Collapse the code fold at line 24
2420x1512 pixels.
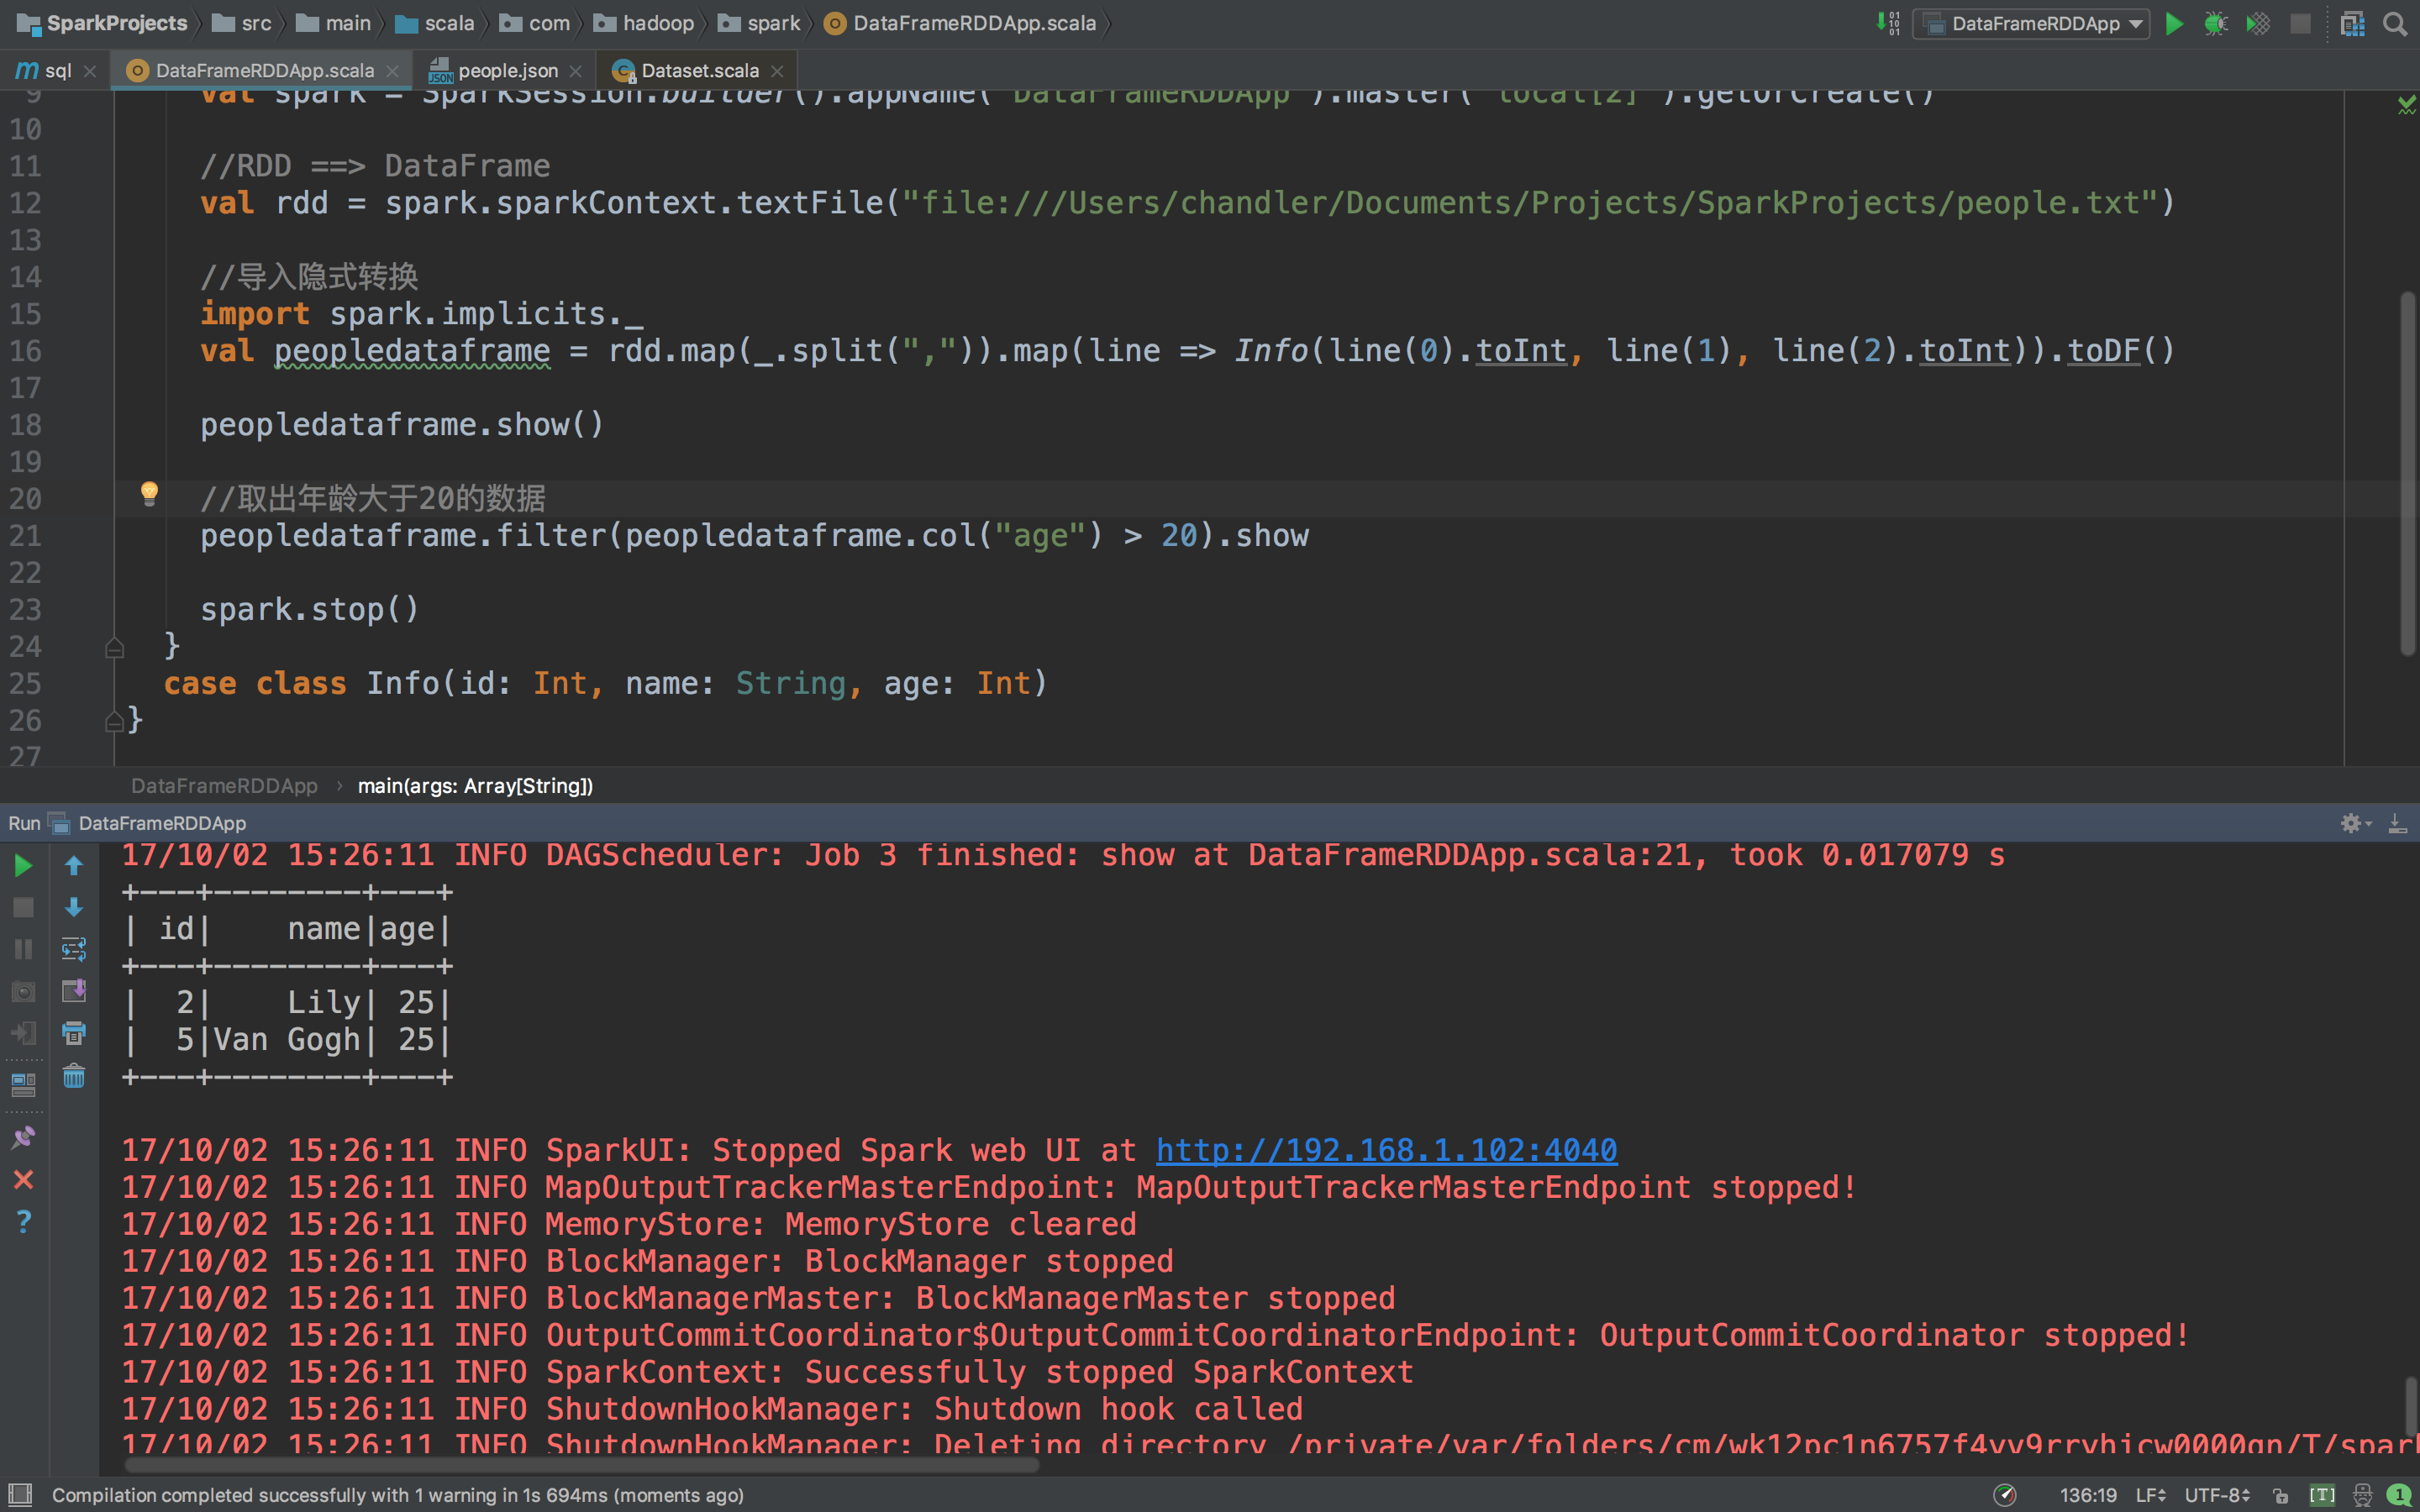115,648
